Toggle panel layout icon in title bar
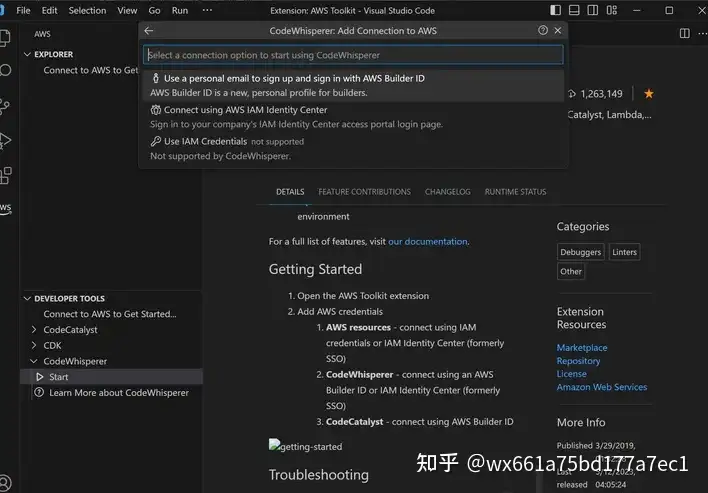708x493 pixels. point(574,10)
